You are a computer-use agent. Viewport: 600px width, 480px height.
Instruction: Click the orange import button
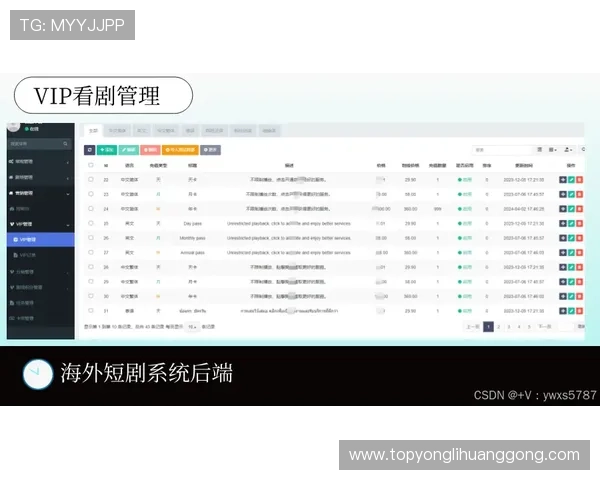(180, 150)
